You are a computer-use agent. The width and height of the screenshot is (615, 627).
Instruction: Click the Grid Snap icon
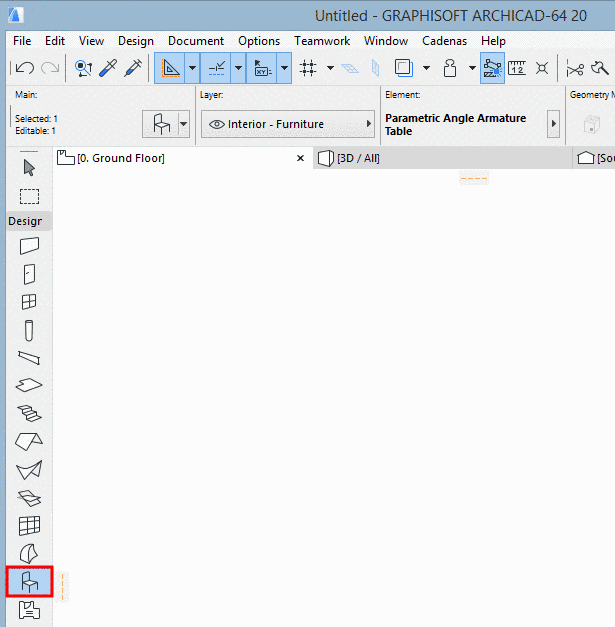[x=308, y=68]
